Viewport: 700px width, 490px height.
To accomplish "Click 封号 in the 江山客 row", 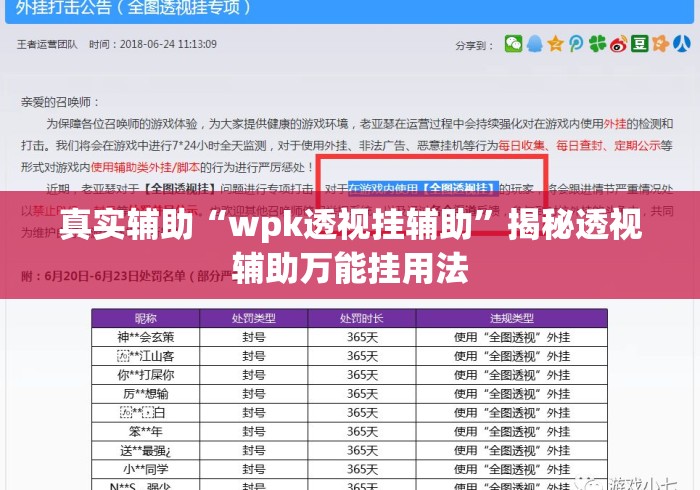I will click(x=254, y=356).
